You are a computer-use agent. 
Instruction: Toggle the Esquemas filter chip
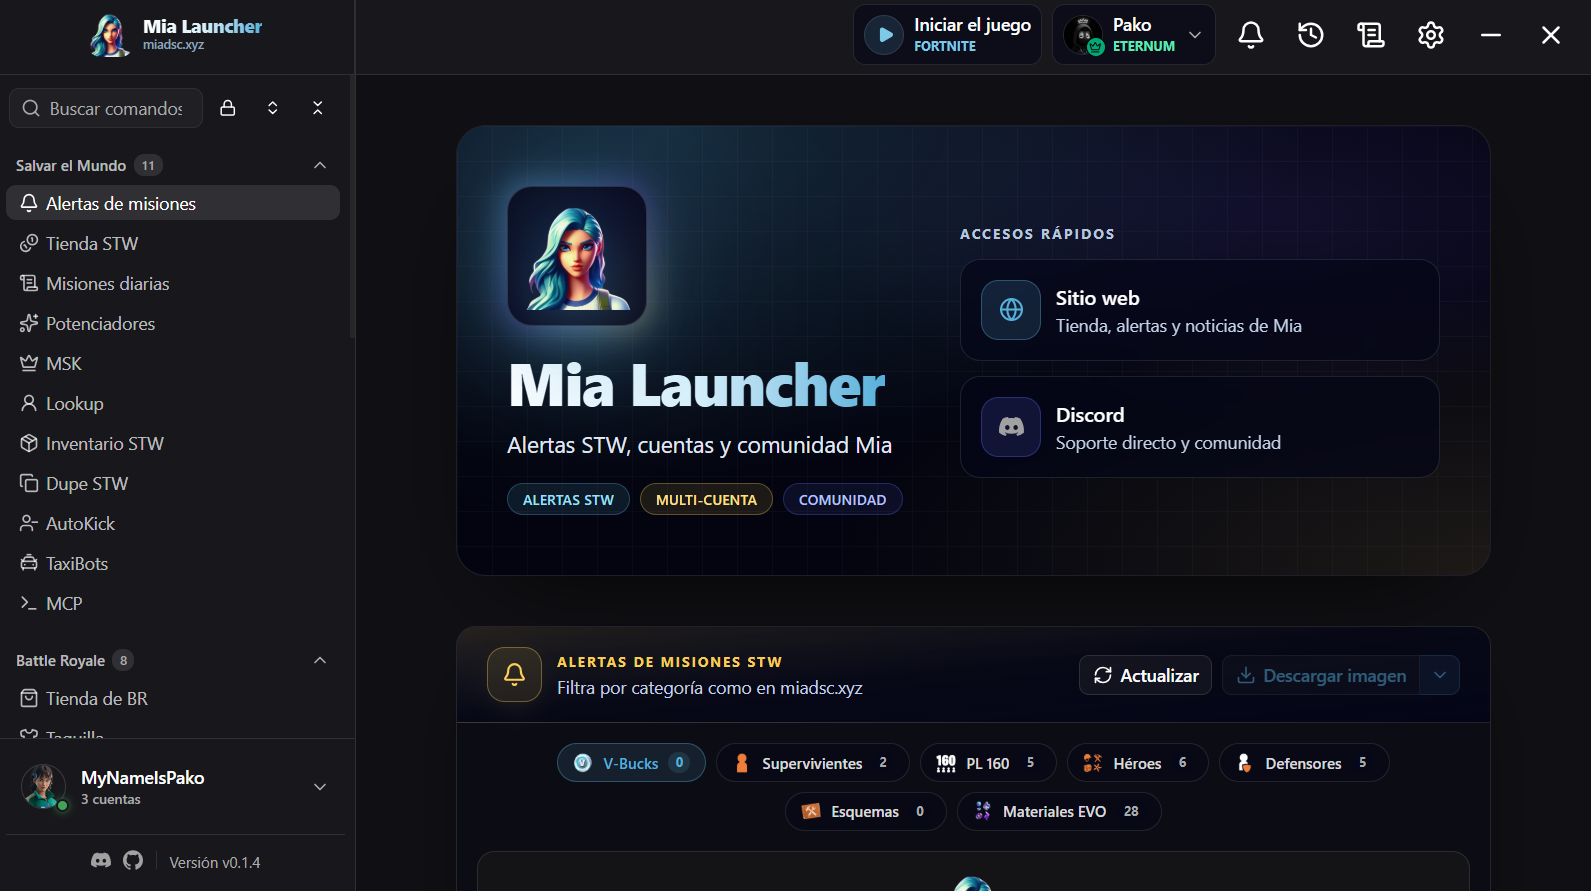pyautogui.click(x=865, y=811)
